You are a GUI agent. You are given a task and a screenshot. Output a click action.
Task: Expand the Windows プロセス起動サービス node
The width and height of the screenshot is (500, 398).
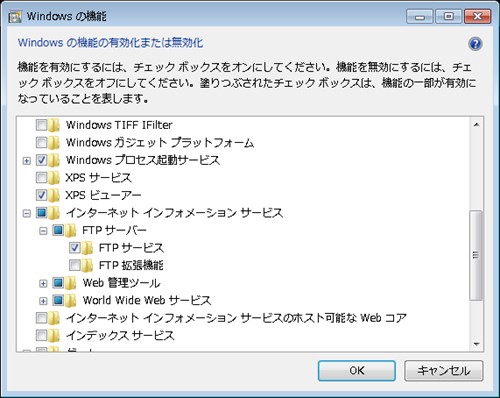(x=27, y=161)
